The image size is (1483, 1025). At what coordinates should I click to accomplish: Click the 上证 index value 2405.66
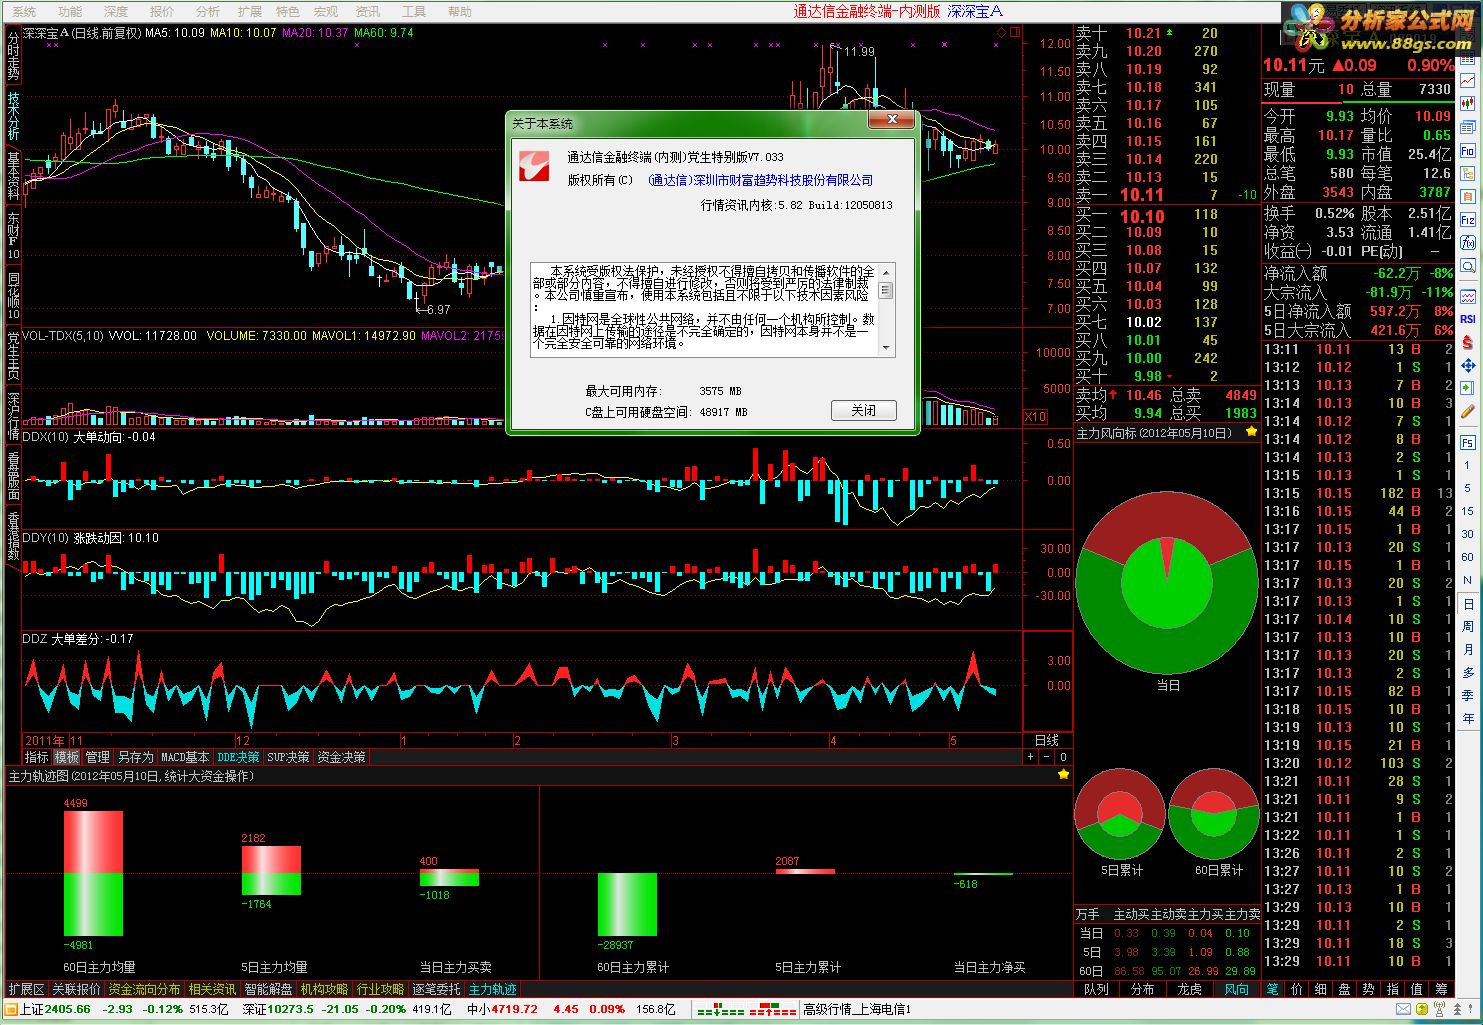coord(67,1009)
